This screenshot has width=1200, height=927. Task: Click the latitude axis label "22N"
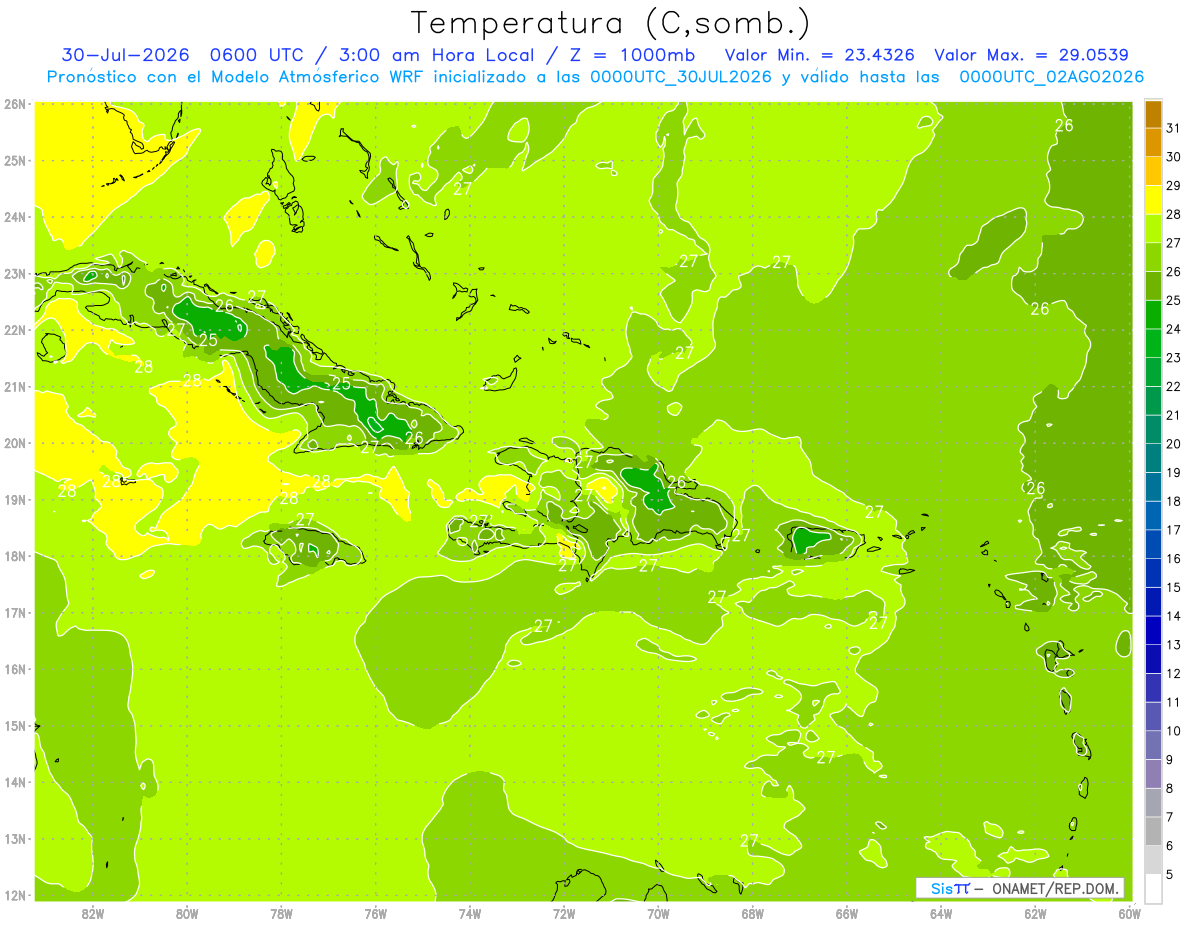(x=14, y=330)
